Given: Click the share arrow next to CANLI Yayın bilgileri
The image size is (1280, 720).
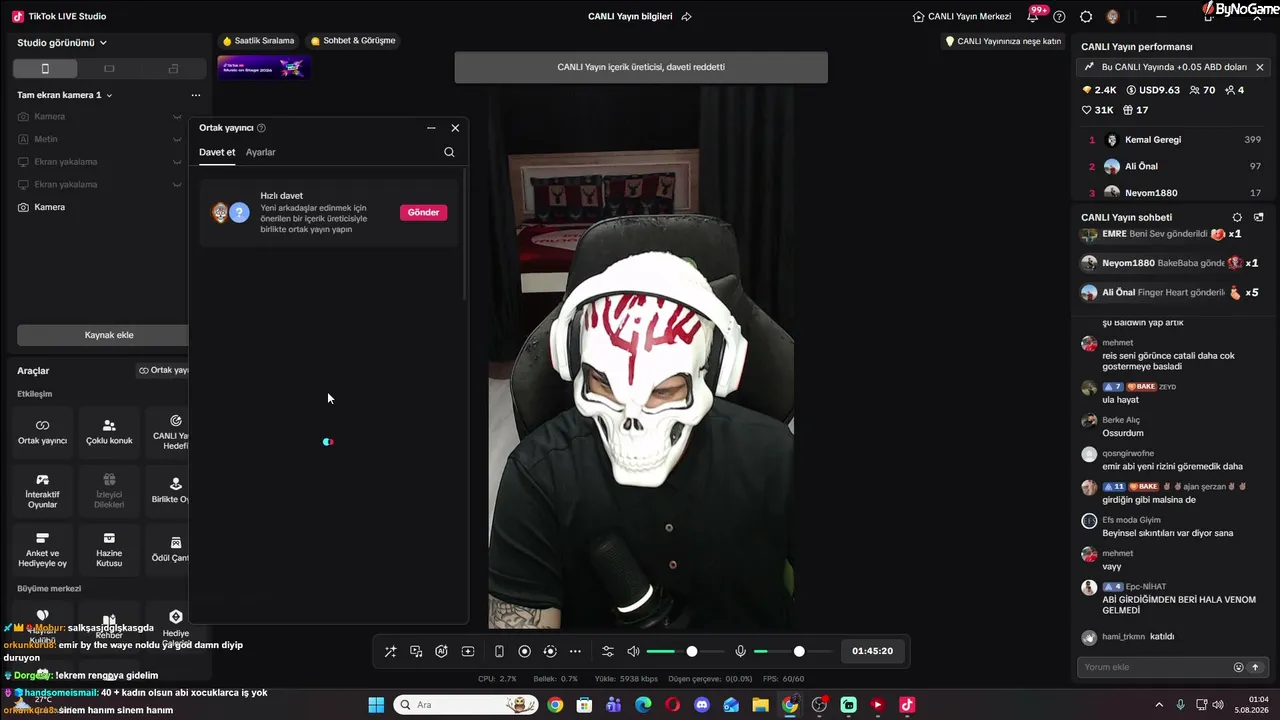Looking at the screenshot, I should [686, 16].
